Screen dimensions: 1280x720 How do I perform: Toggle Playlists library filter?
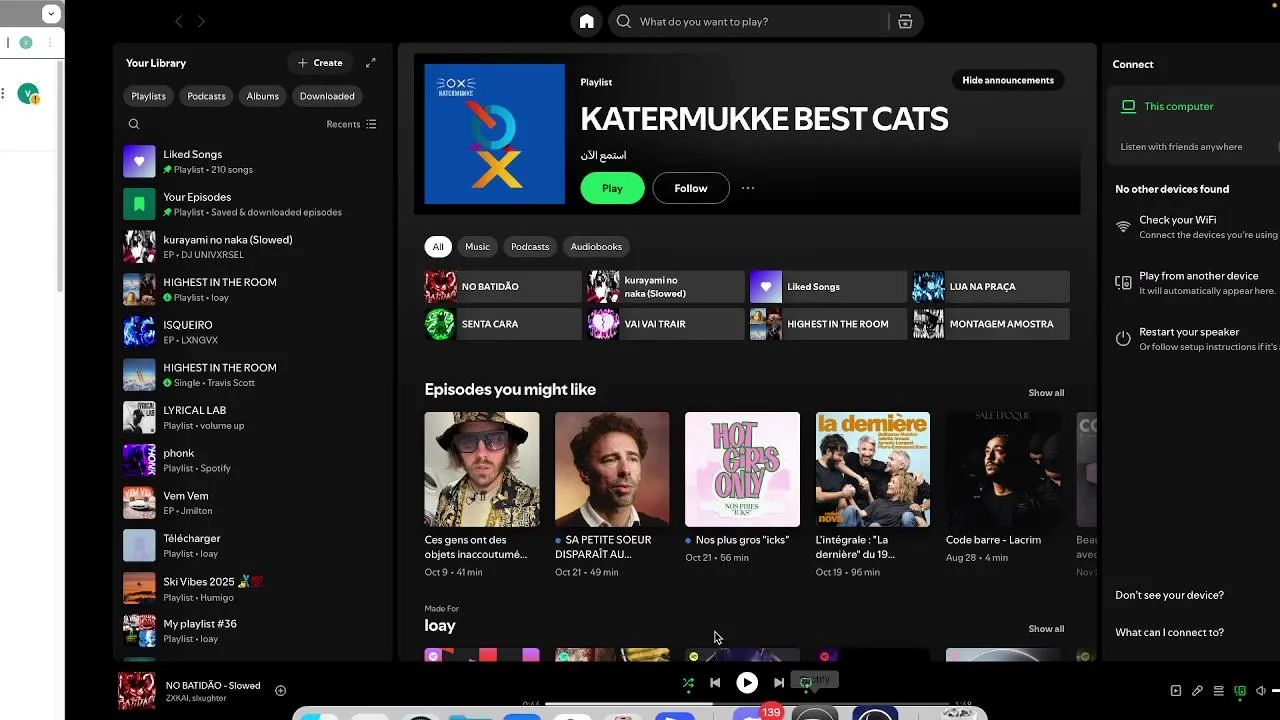click(148, 96)
